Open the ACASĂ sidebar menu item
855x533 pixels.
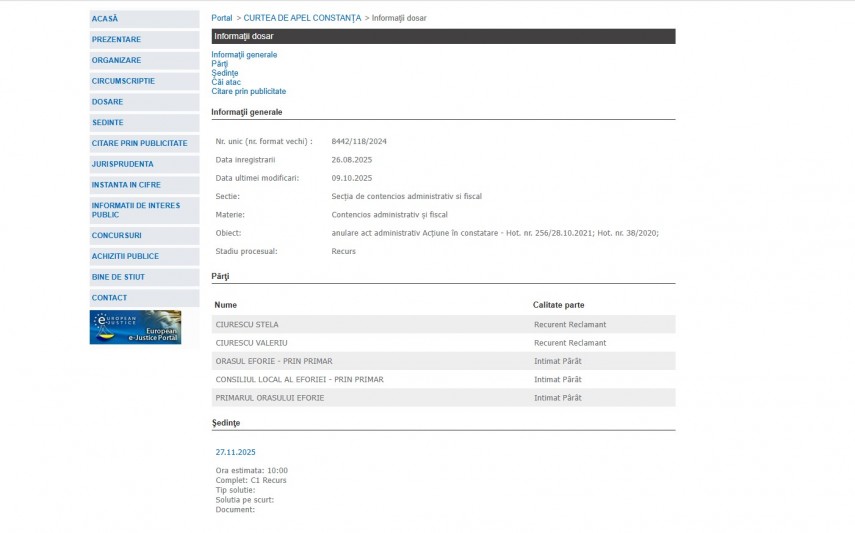click(x=105, y=19)
